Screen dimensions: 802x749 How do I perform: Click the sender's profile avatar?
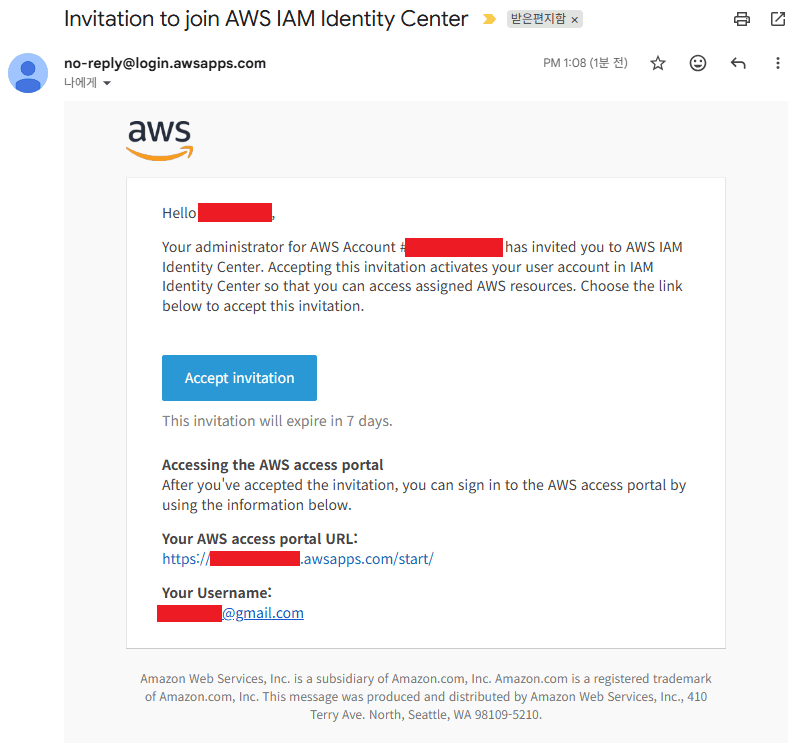[x=28, y=73]
